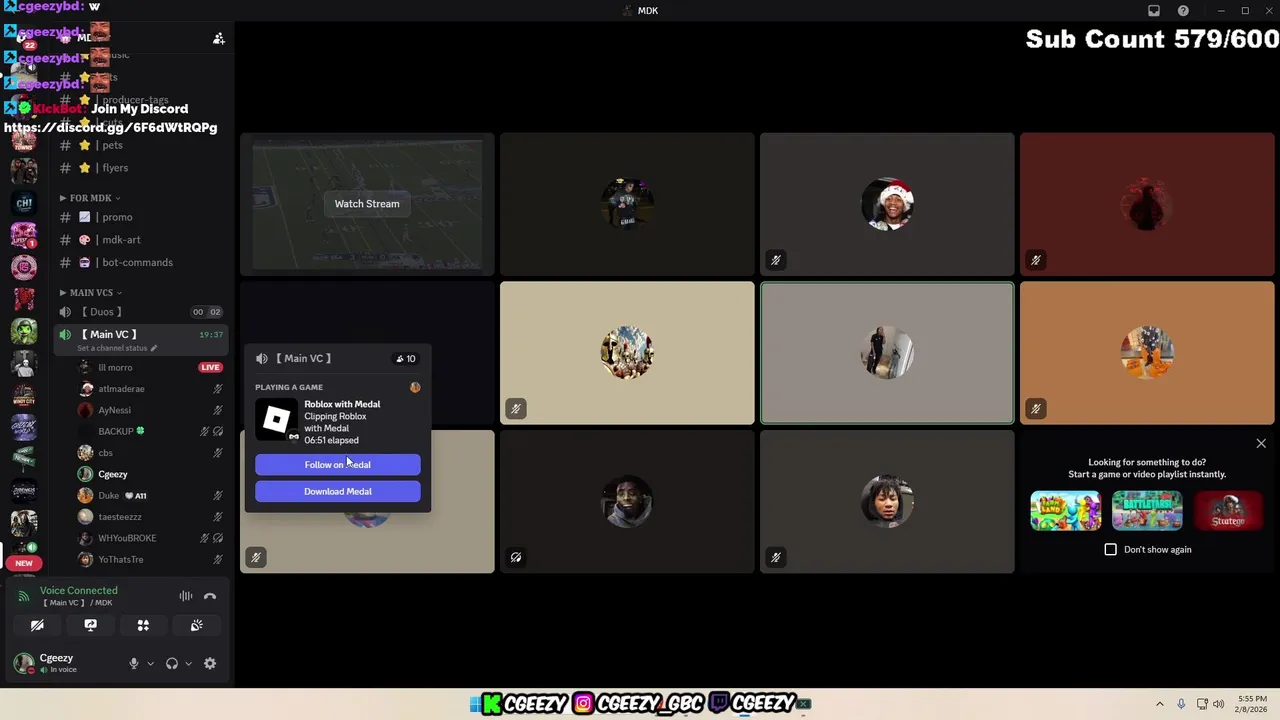The width and height of the screenshot is (1280, 720).
Task: Open microphone input options arrow
Action: (x=150, y=663)
